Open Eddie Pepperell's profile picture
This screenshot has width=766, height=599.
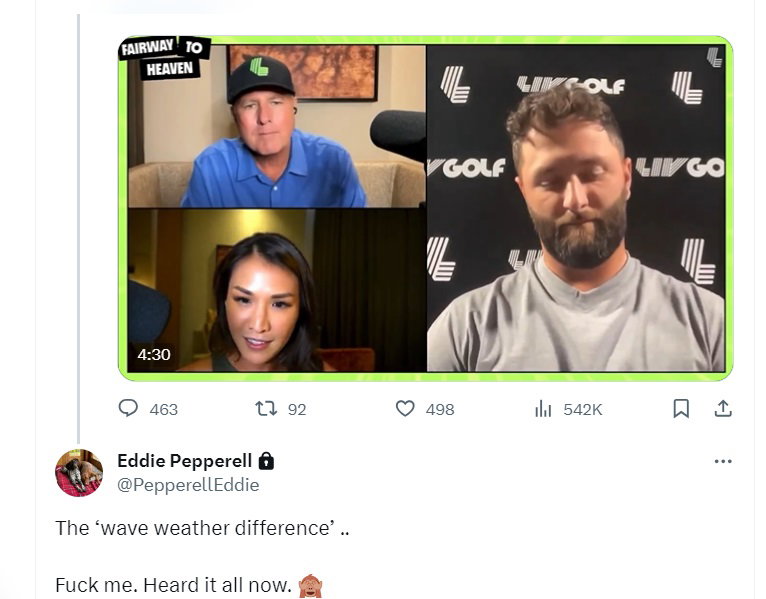pos(79,473)
